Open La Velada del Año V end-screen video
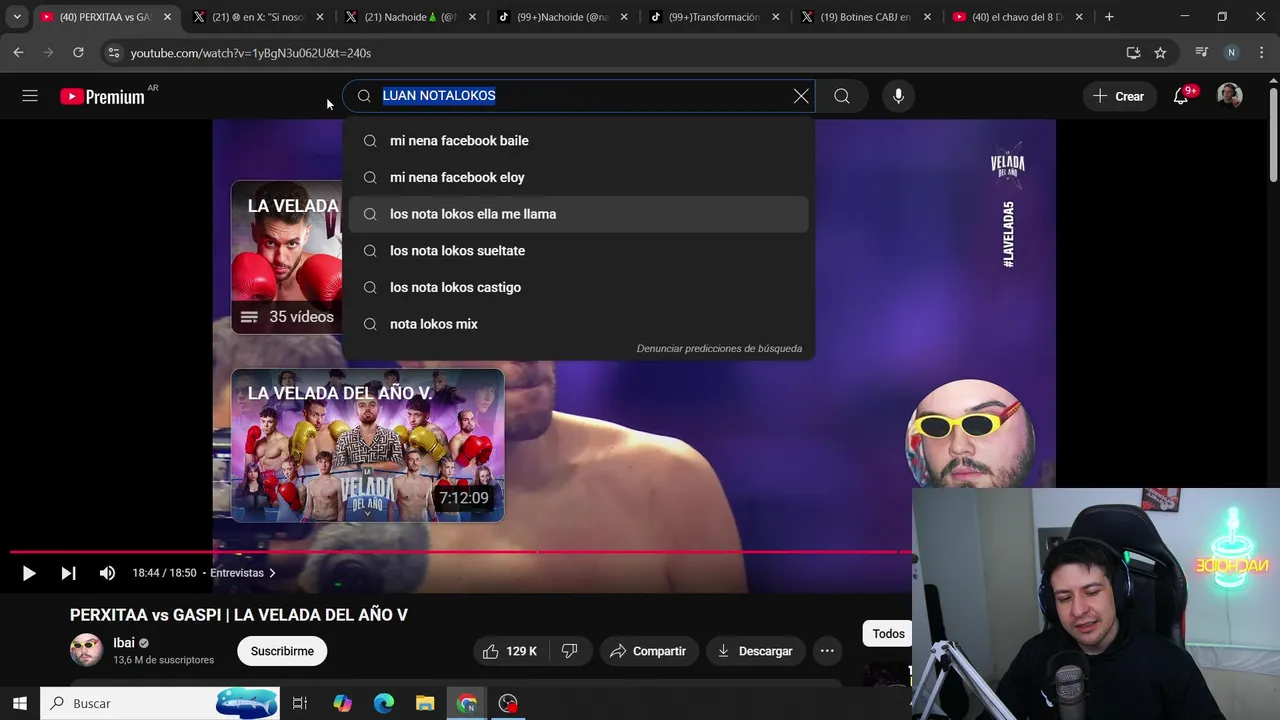 (x=368, y=446)
